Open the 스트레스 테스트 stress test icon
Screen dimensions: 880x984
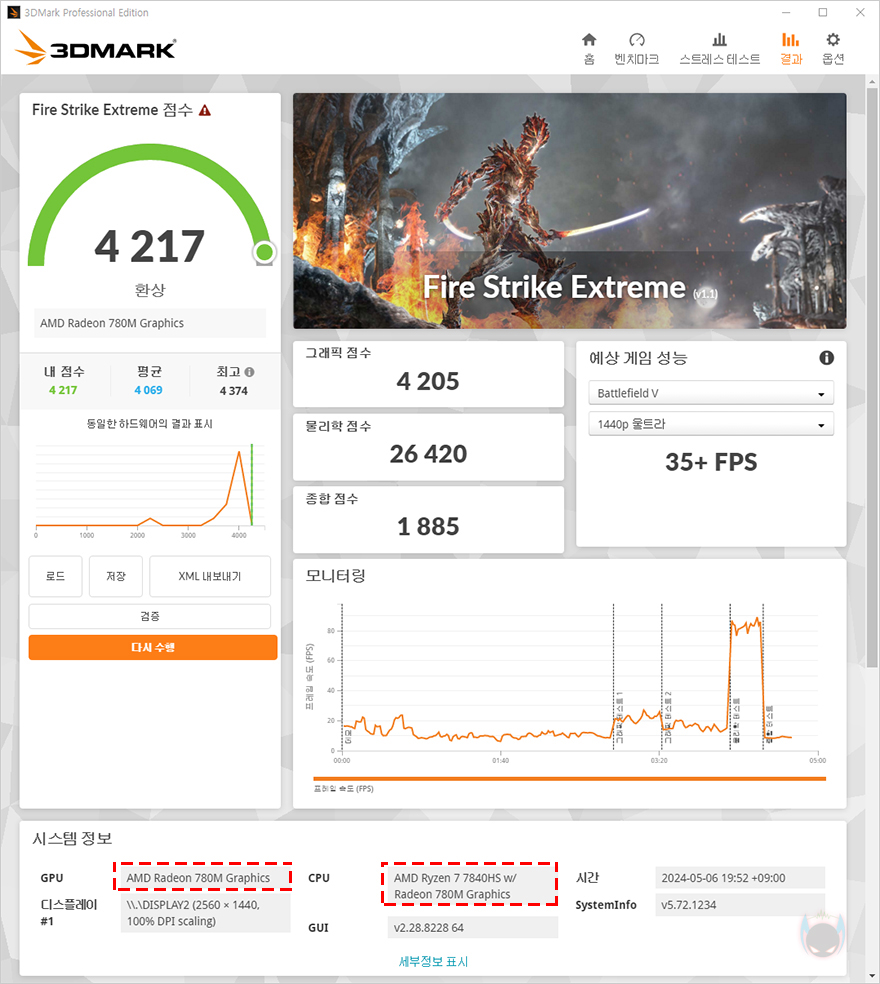(719, 40)
